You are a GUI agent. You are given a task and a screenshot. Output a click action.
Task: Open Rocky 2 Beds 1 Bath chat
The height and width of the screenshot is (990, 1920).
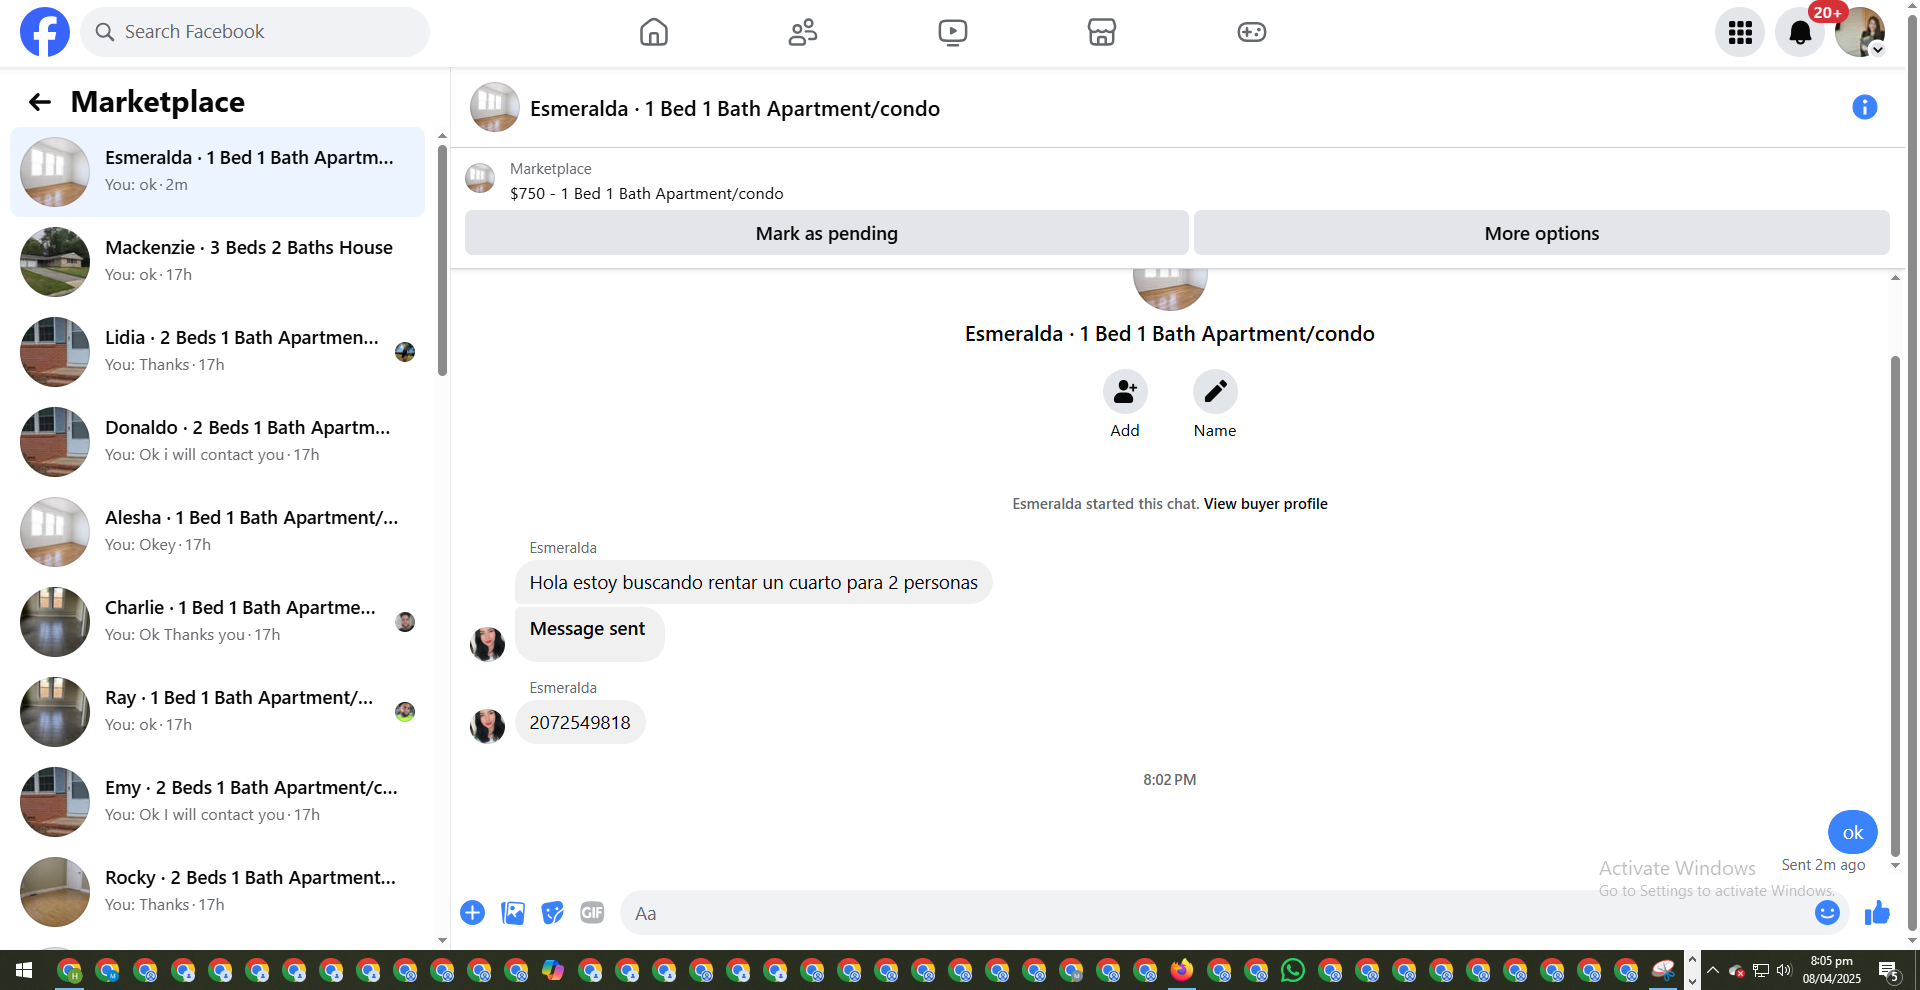(217, 892)
